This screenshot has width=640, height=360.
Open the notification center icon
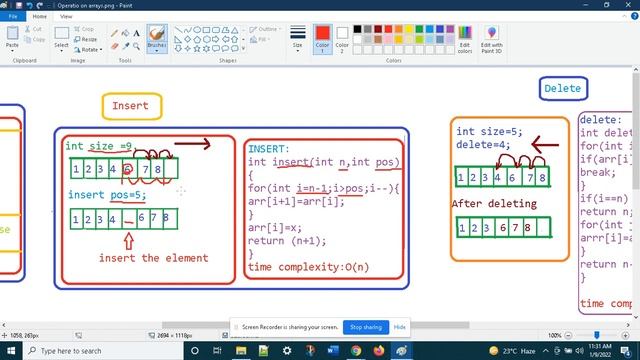coord(626,351)
